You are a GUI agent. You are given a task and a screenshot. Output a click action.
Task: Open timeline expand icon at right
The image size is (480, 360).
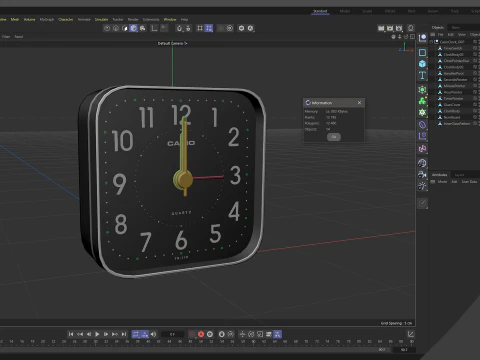[411, 334]
